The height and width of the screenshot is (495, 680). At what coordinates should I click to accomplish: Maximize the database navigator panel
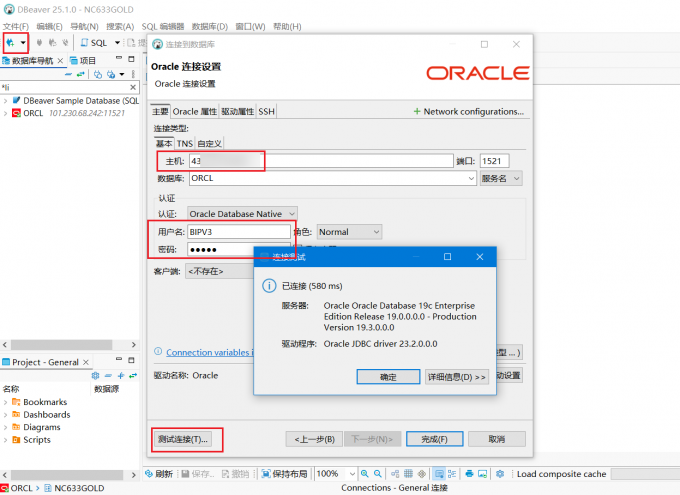point(131,59)
